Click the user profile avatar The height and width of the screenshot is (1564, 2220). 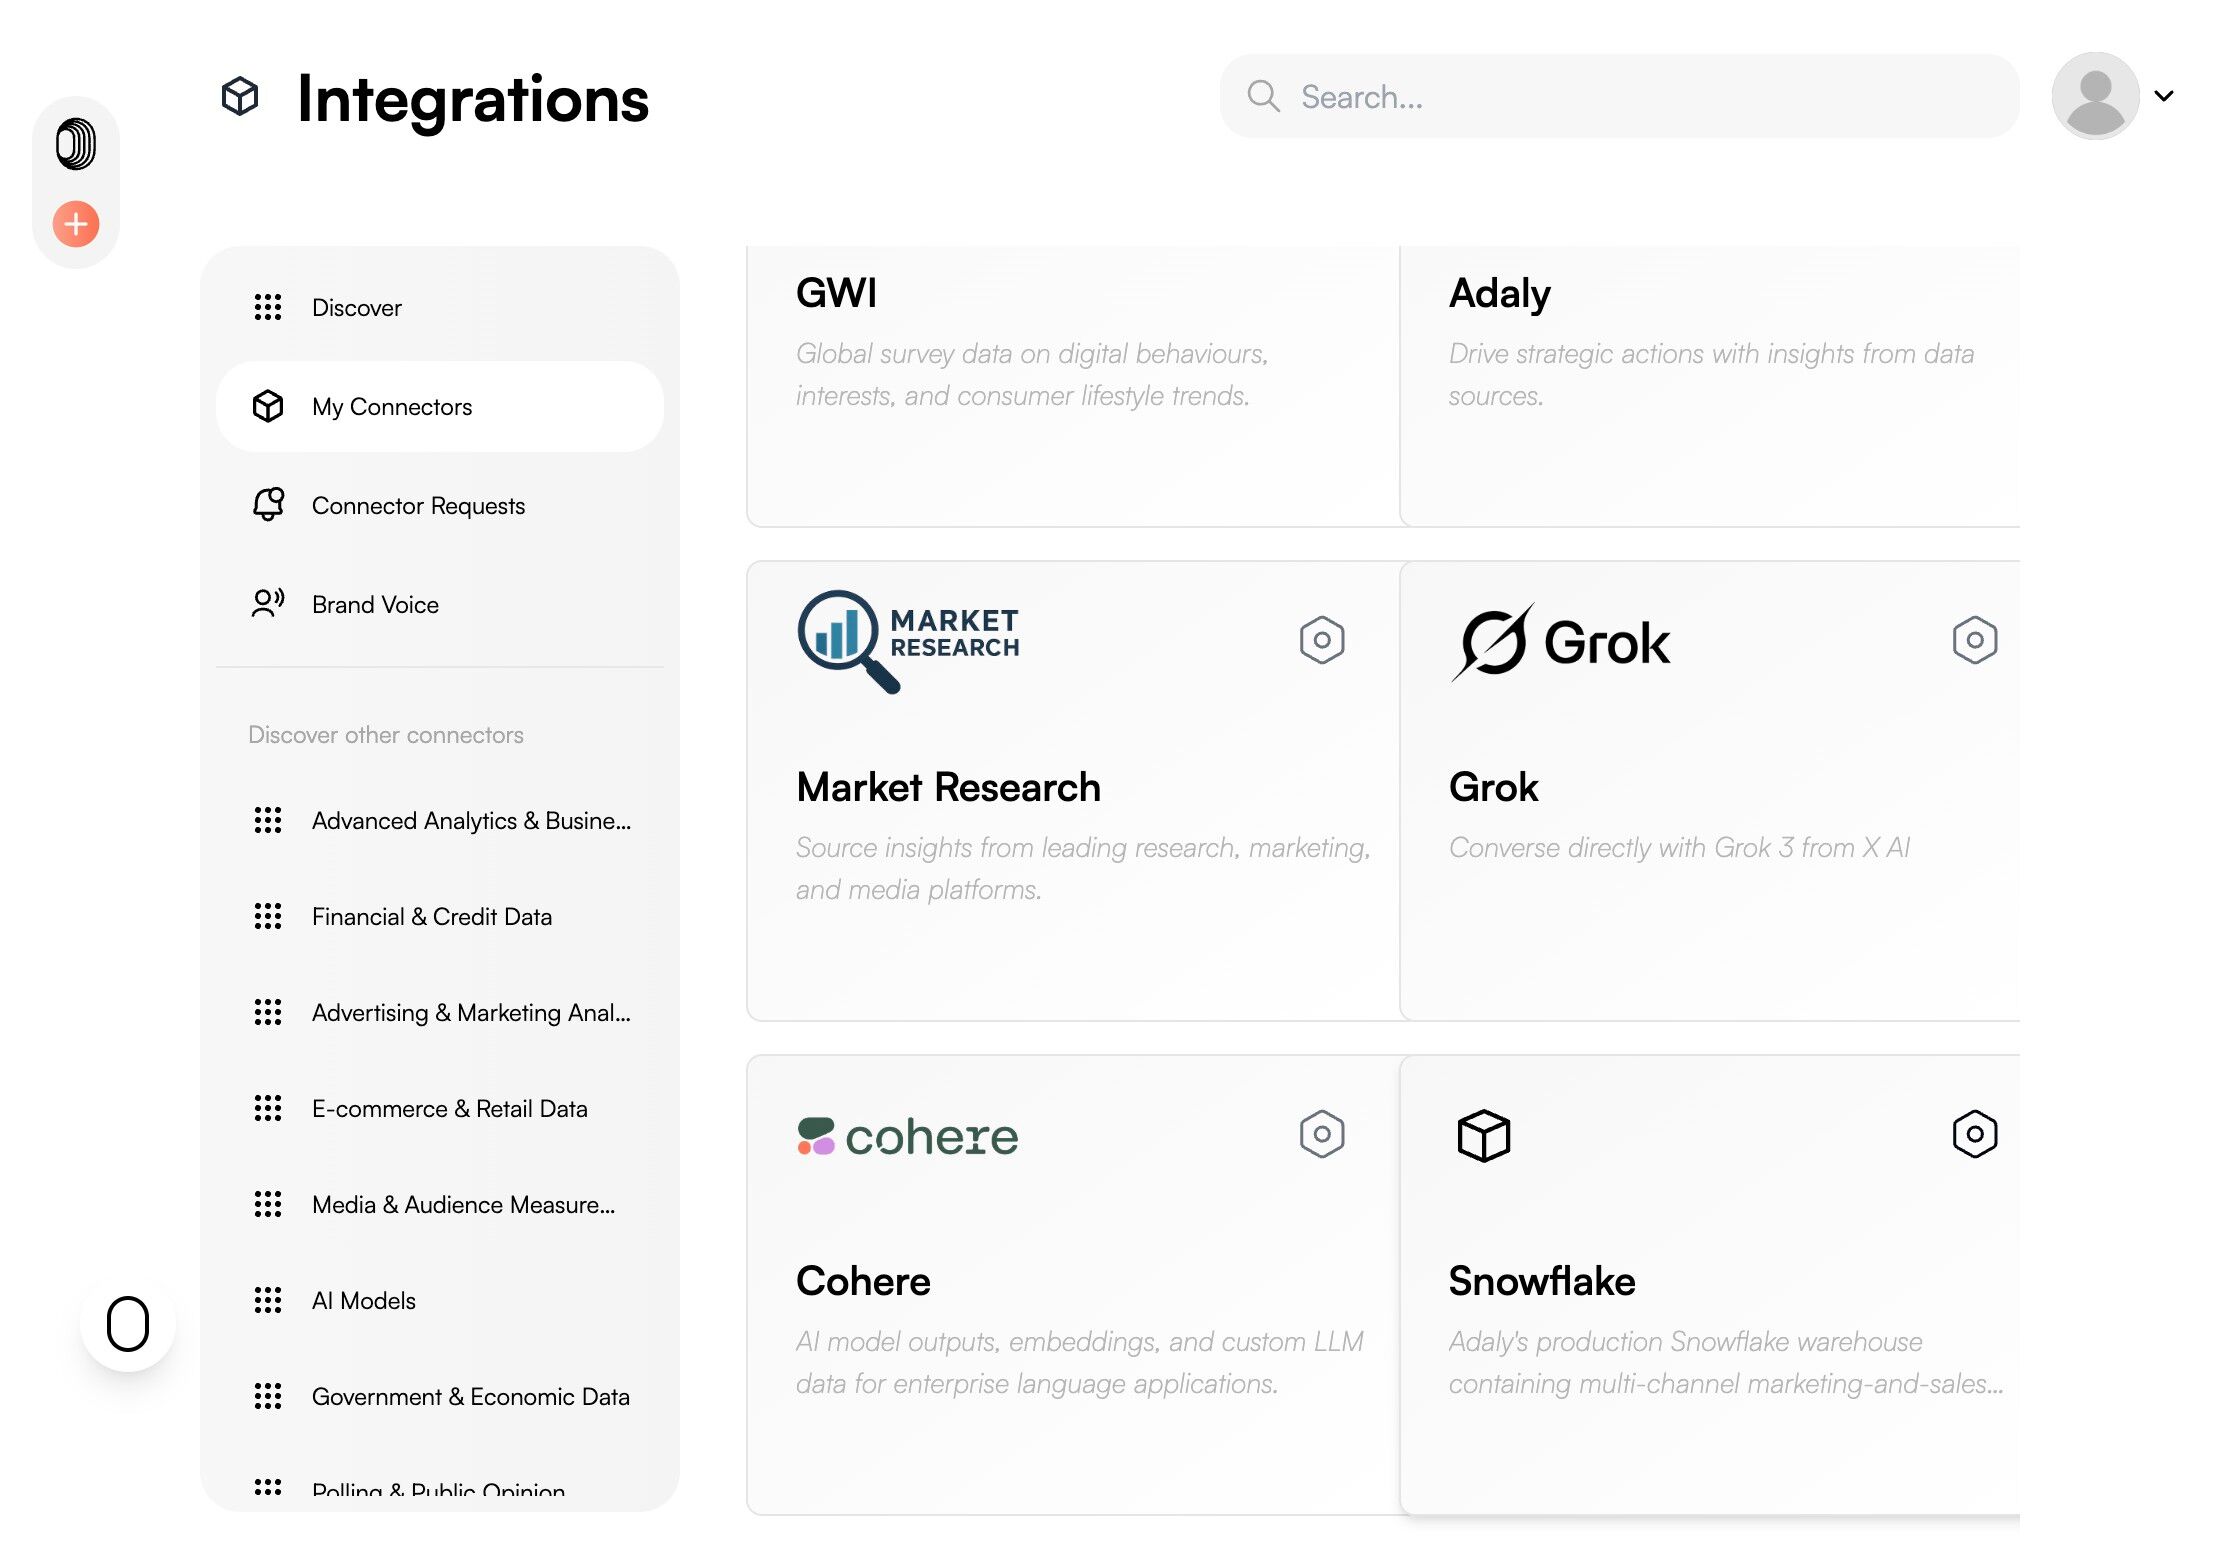click(2095, 96)
